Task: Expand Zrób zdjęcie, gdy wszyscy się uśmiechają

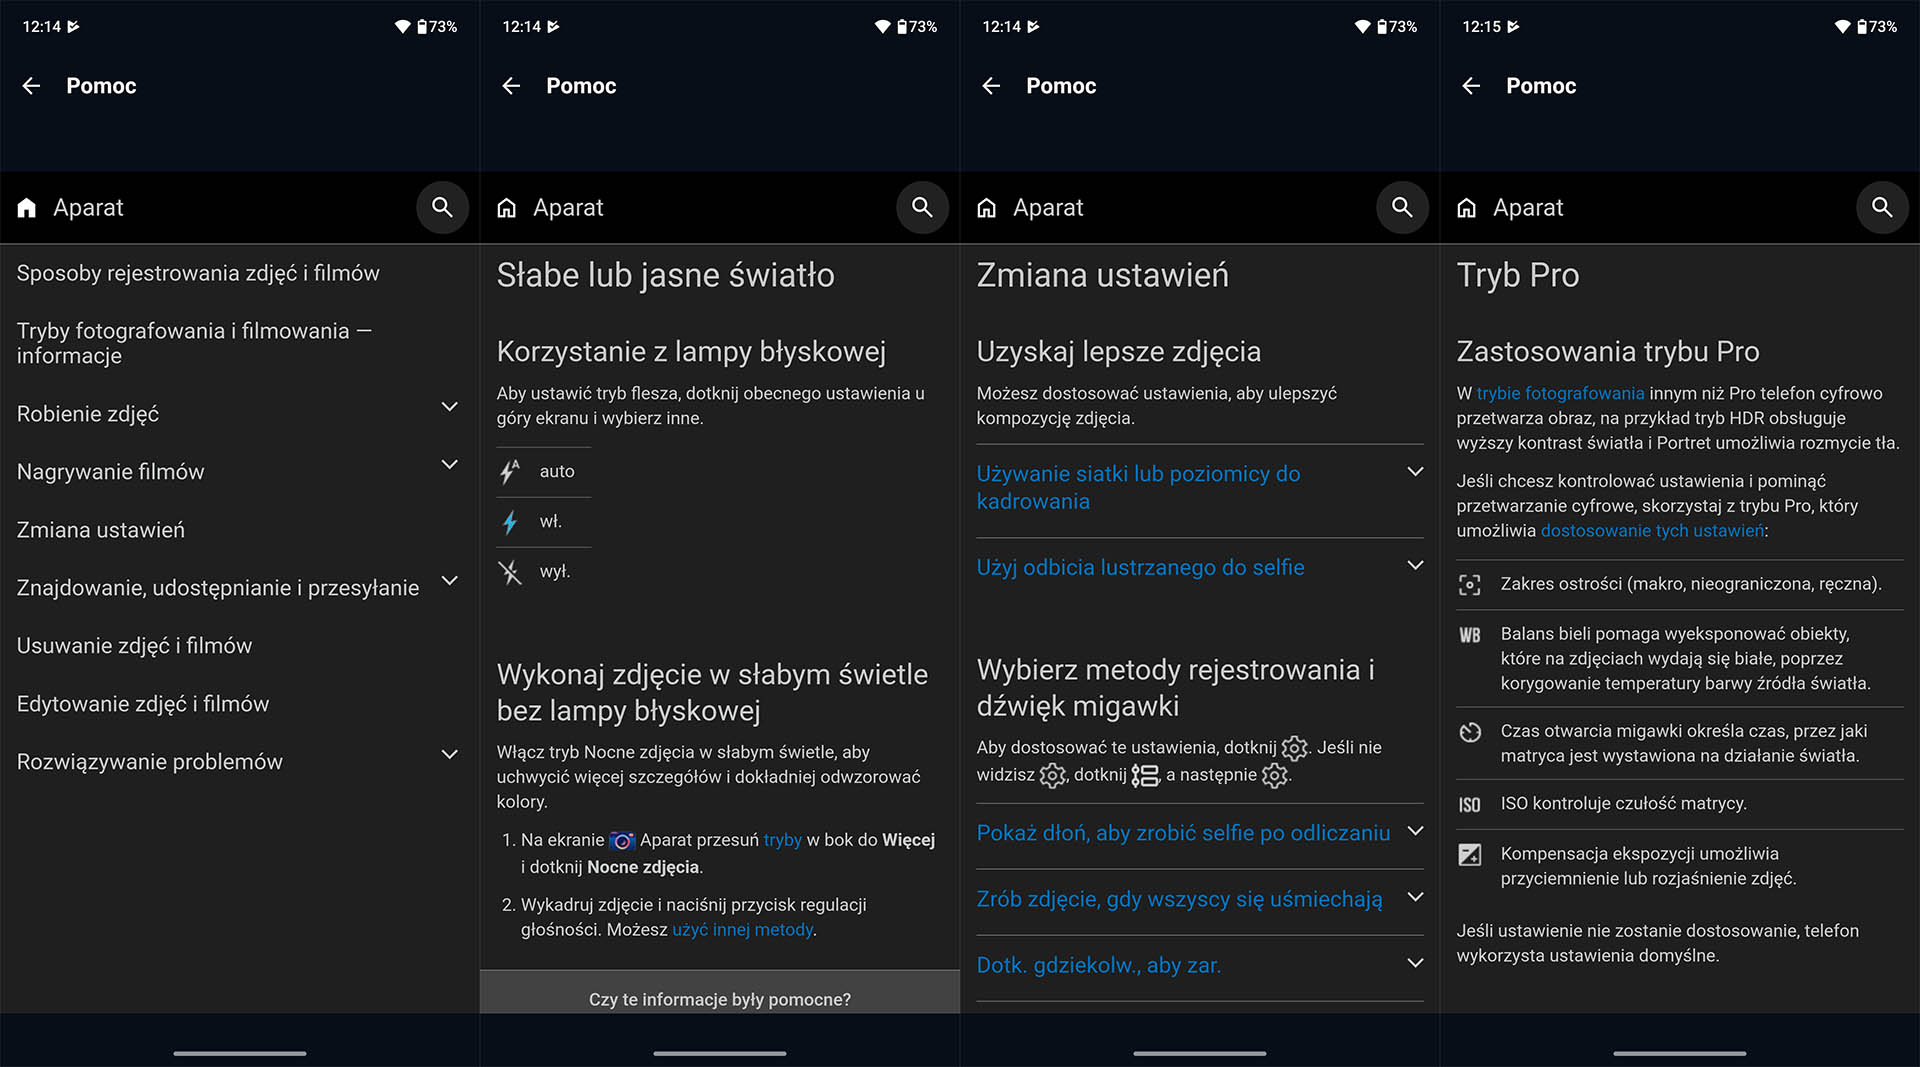Action: point(1414,898)
